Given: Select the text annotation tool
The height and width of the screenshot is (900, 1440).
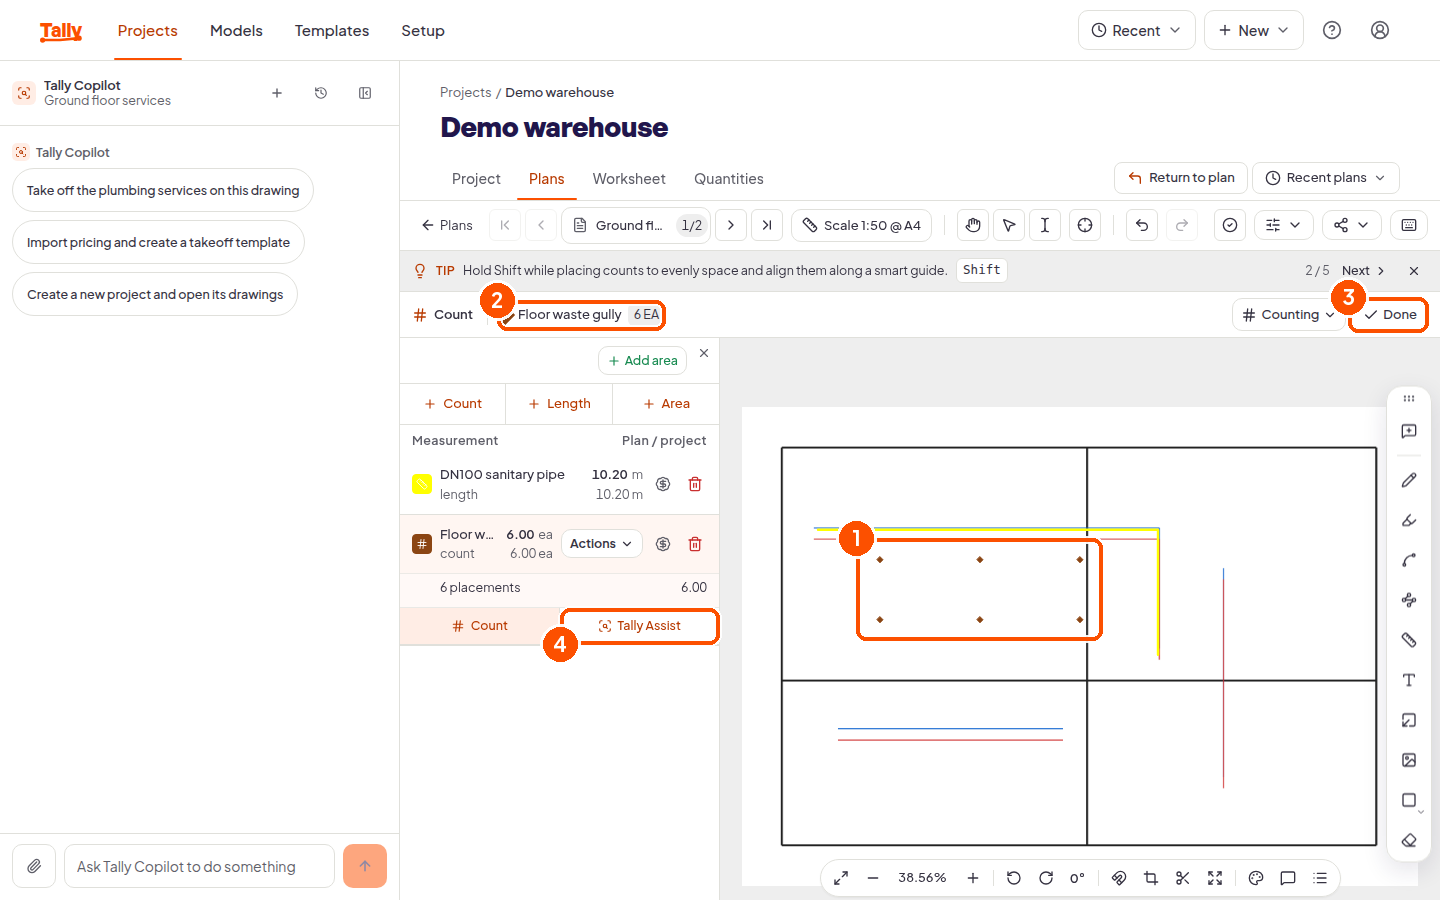Looking at the screenshot, I should tap(1409, 680).
